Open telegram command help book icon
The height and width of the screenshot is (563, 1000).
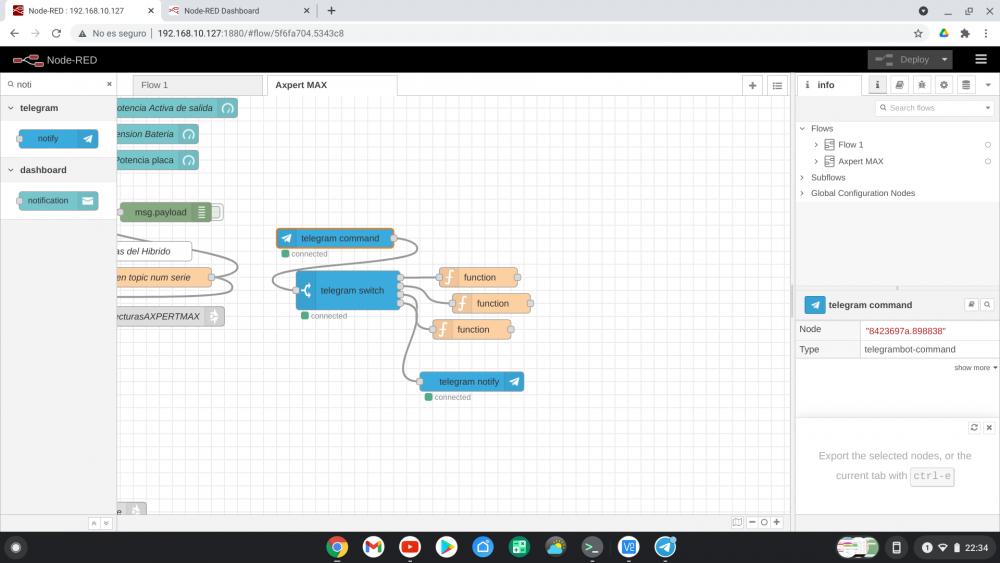971,305
